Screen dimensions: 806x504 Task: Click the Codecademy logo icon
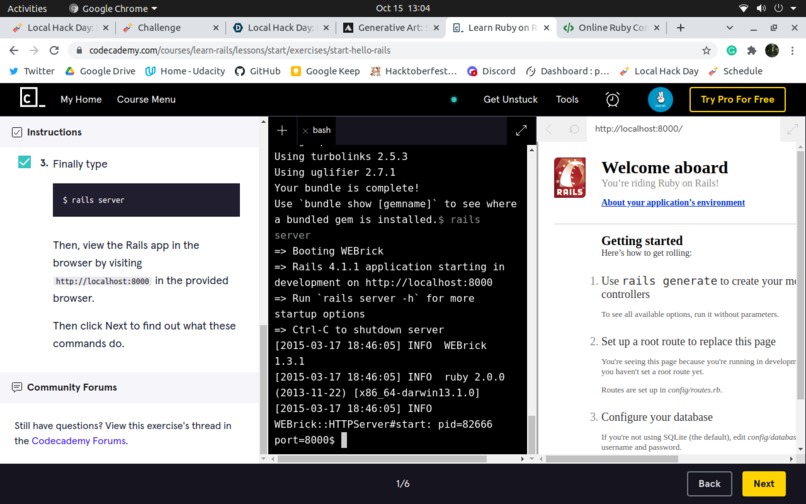(32, 98)
